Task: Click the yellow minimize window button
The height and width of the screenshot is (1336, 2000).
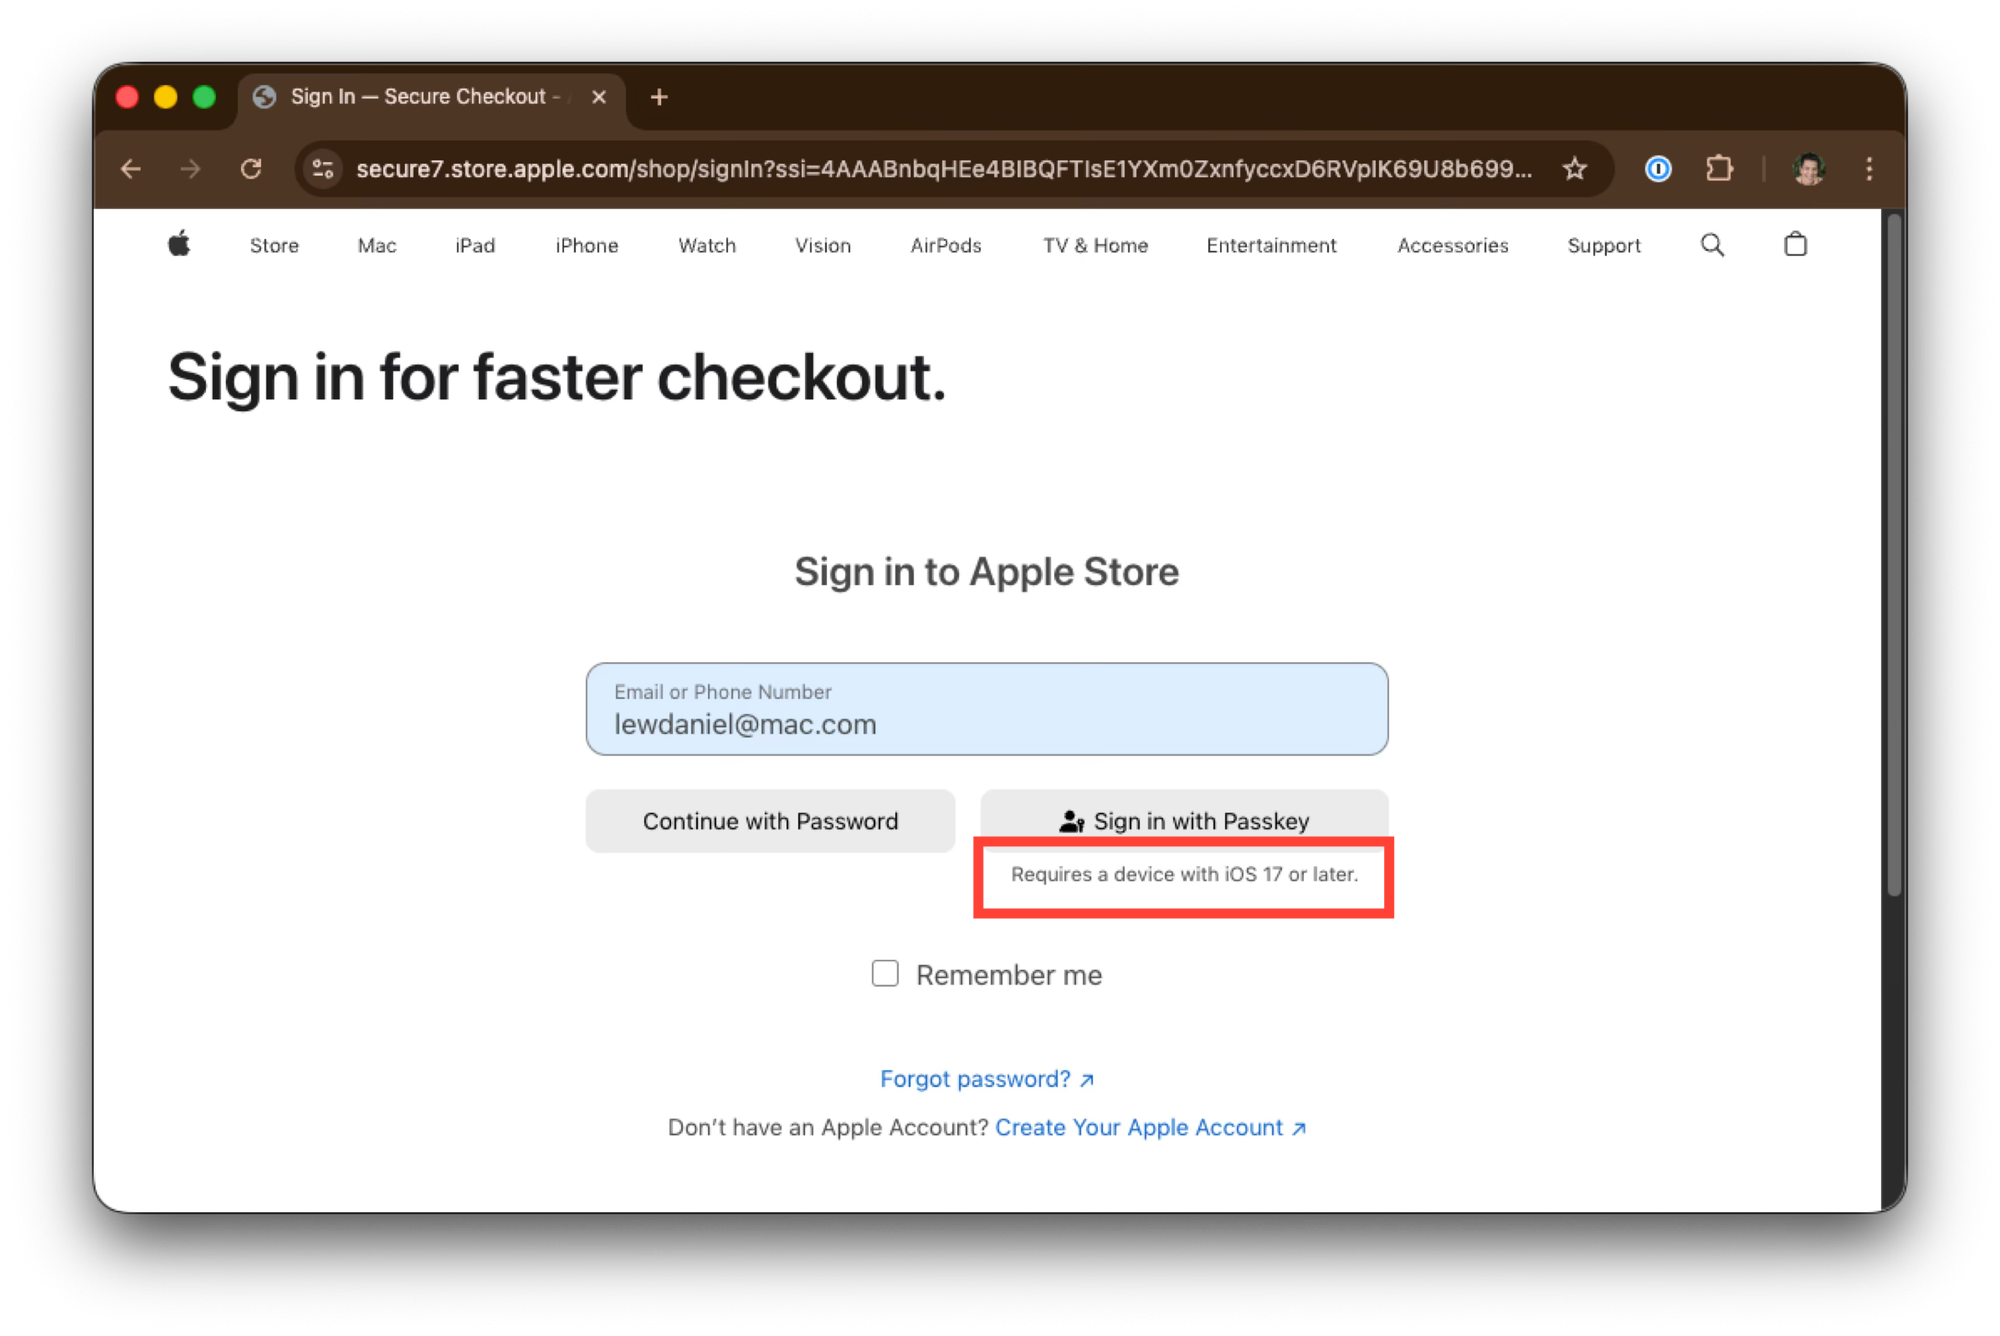Action: [166, 97]
